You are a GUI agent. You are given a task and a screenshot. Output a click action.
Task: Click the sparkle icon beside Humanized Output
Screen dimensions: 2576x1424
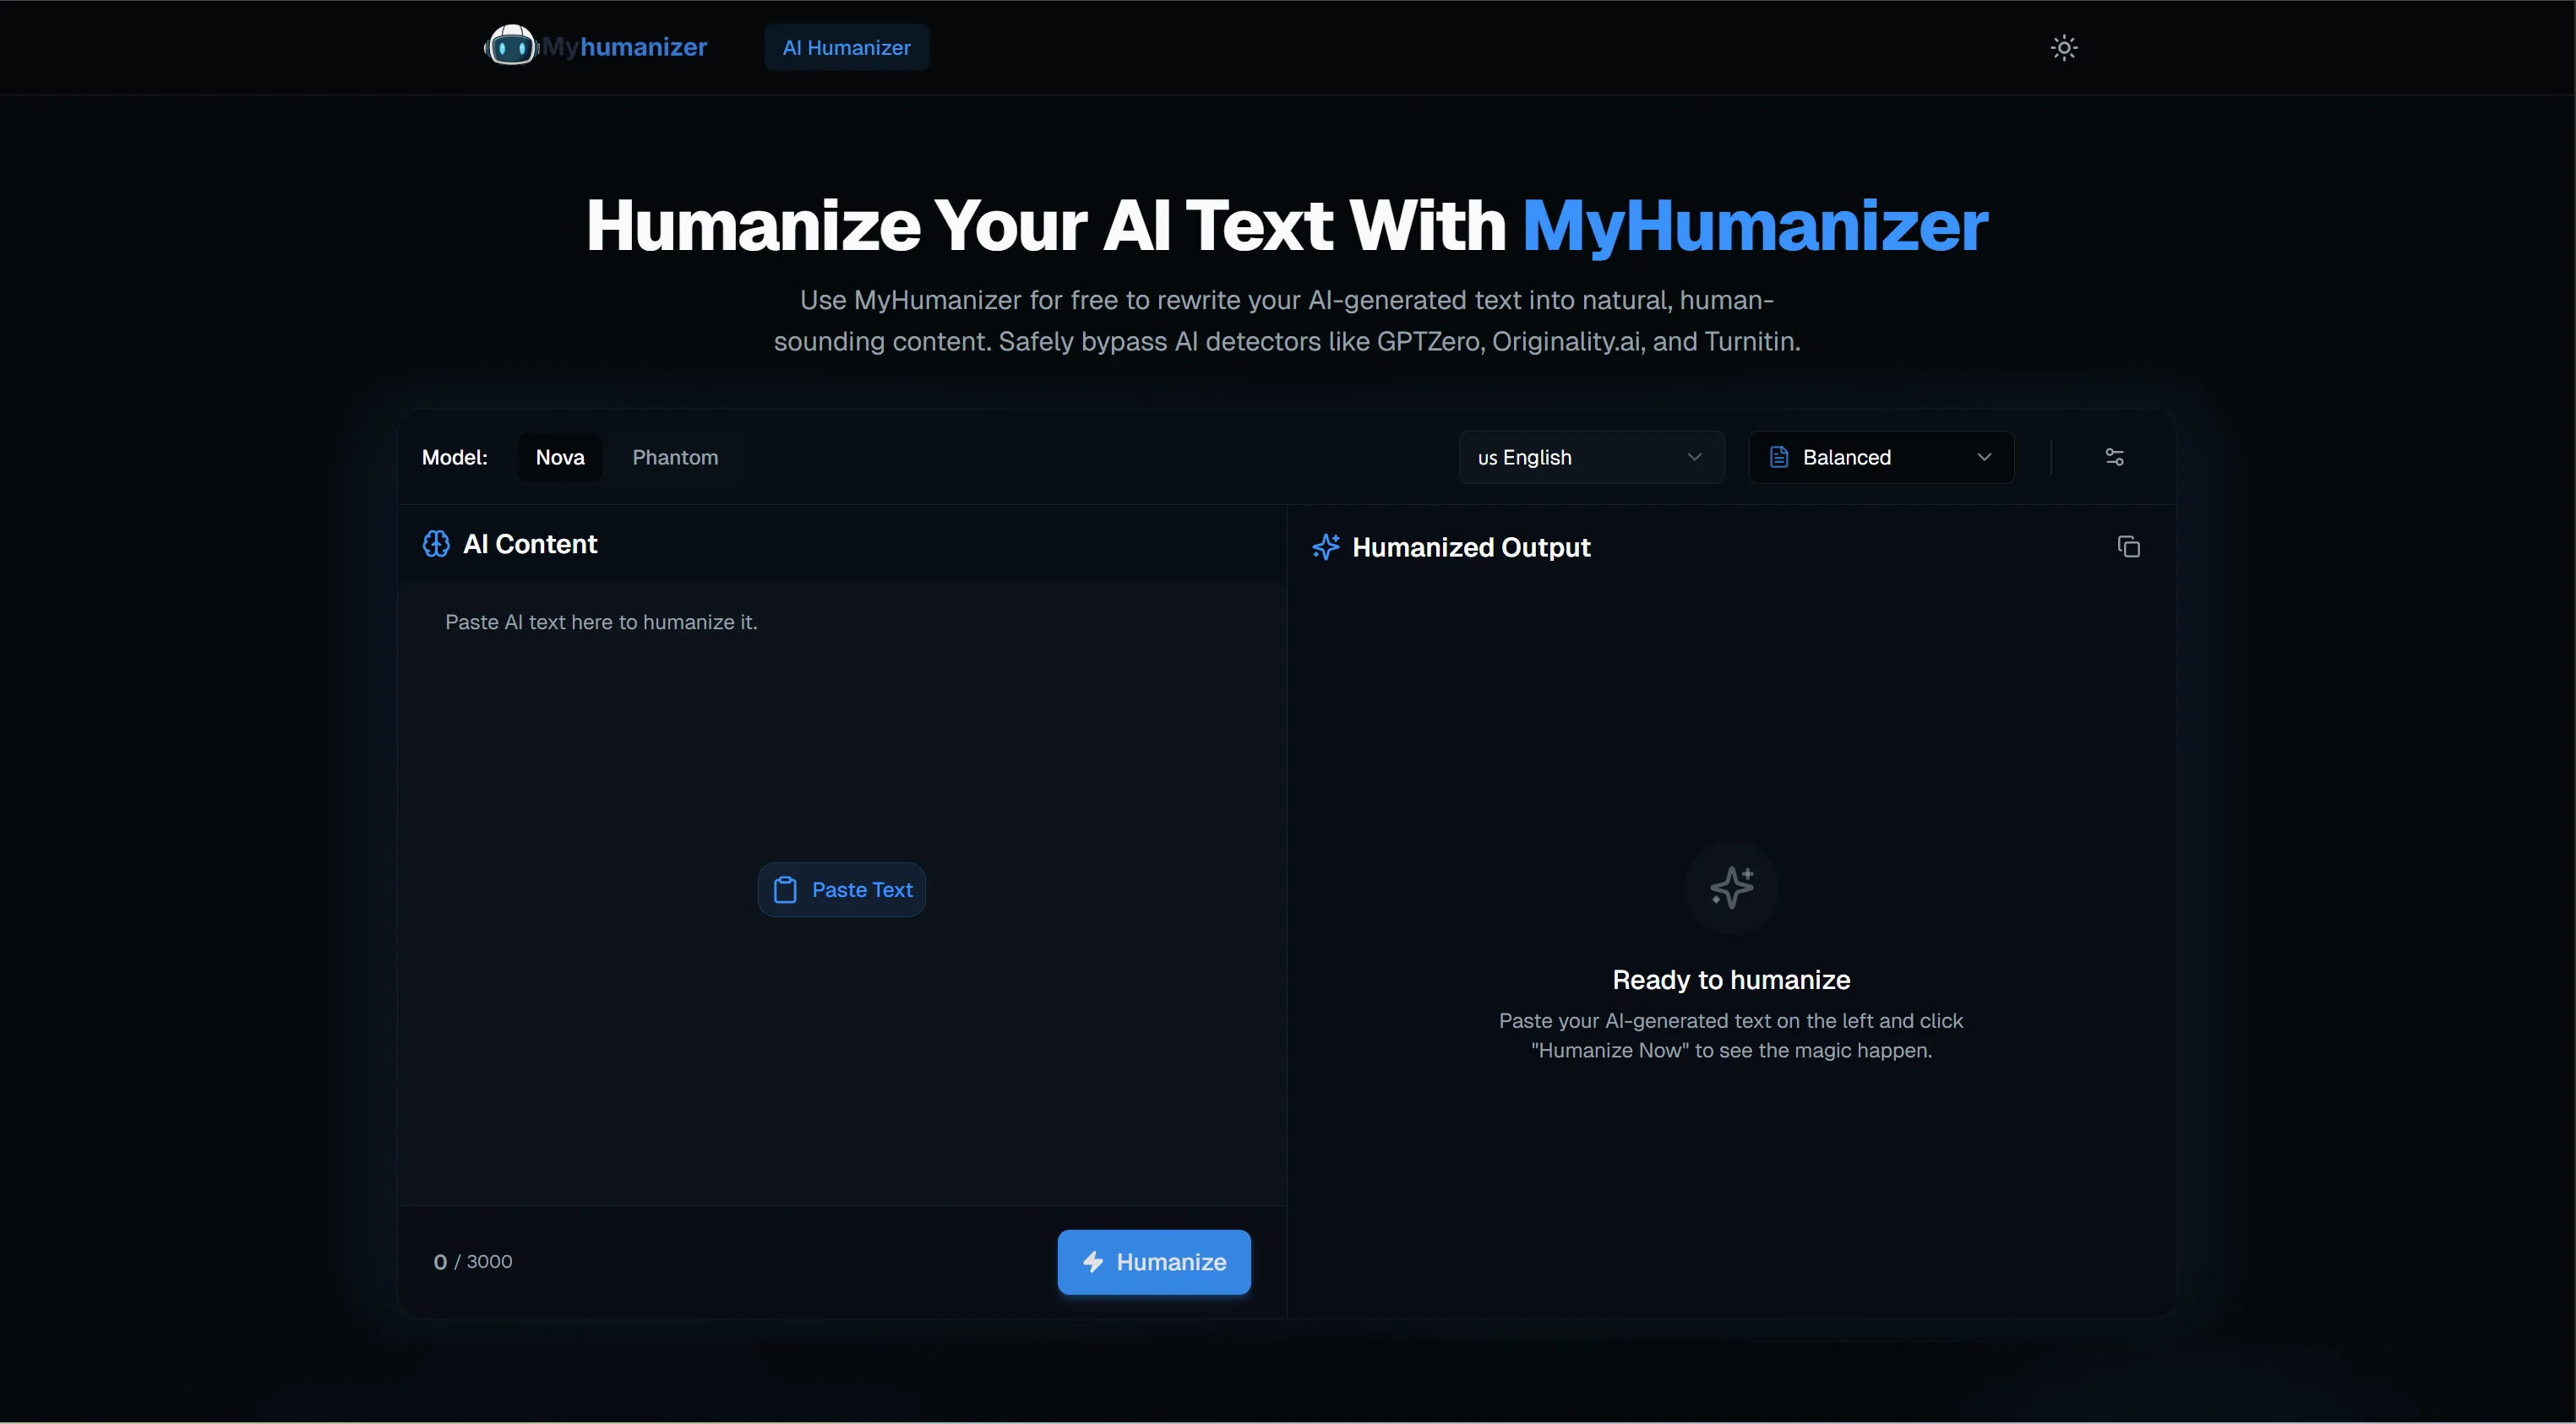[x=1326, y=547]
